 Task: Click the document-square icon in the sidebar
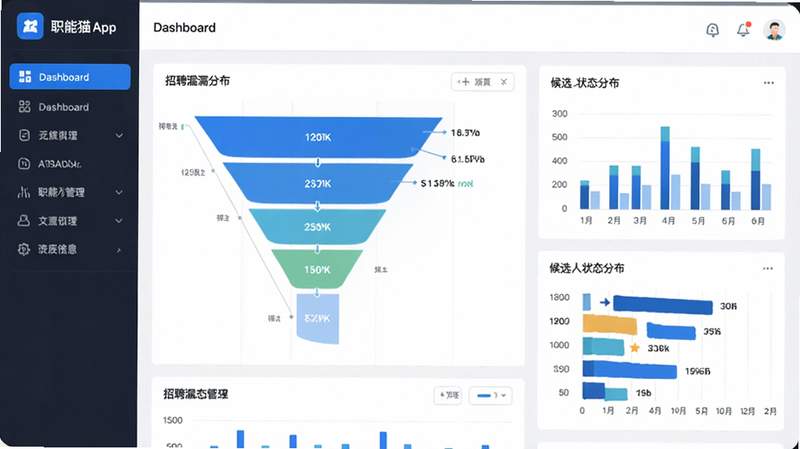tap(24, 135)
